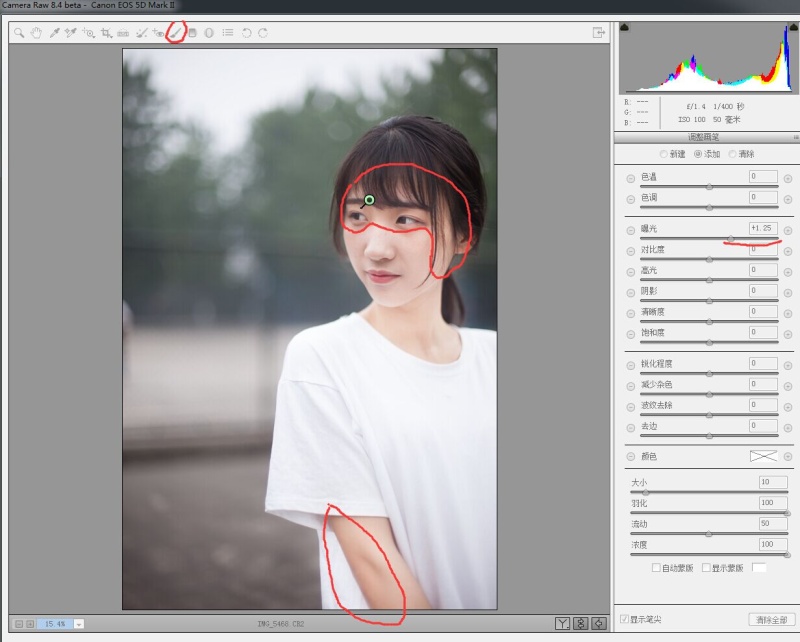Click the 色温 temperature value field
The image size is (800, 642).
click(763, 176)
